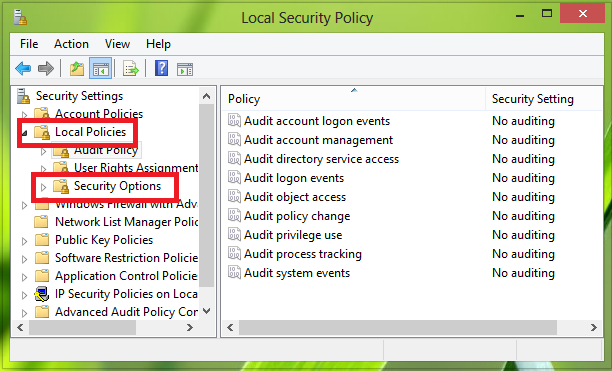
Task: Open the View menu
Action: click(x=117, y=44)
